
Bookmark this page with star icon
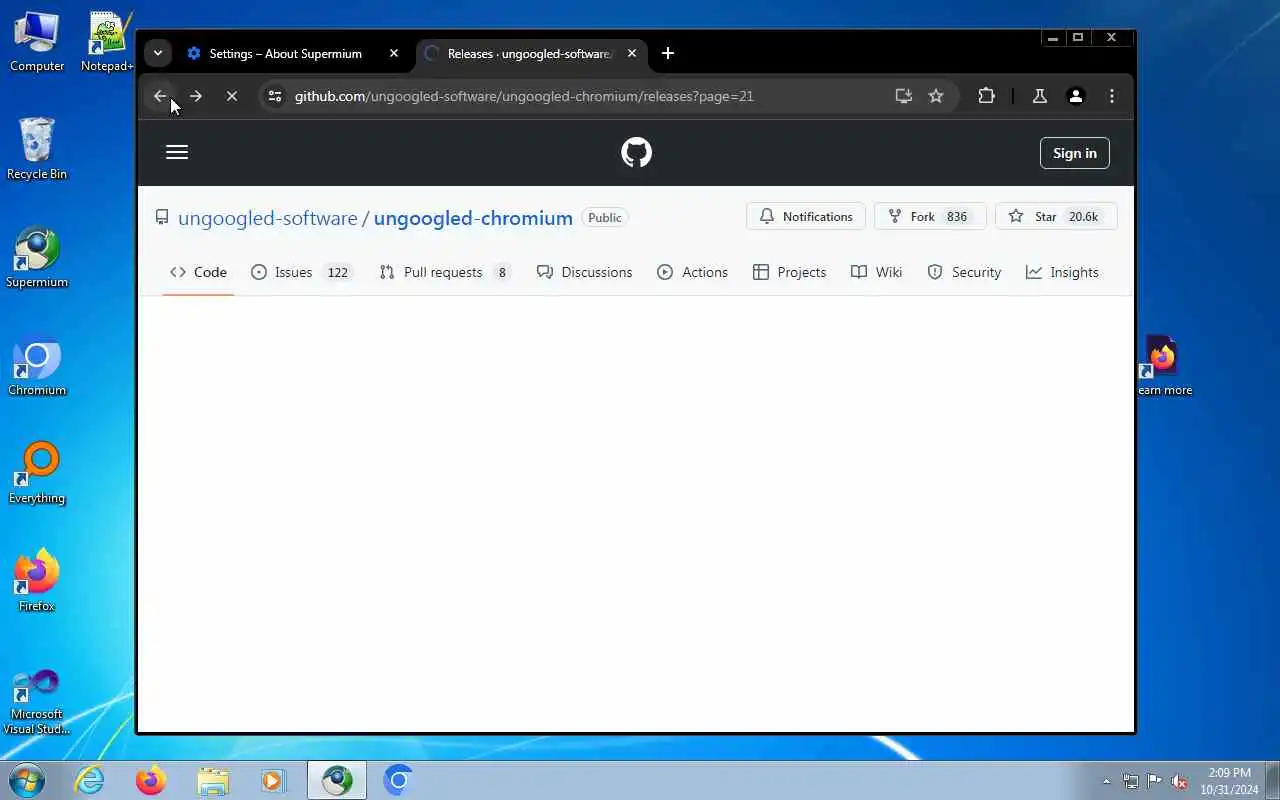(936, 96)
